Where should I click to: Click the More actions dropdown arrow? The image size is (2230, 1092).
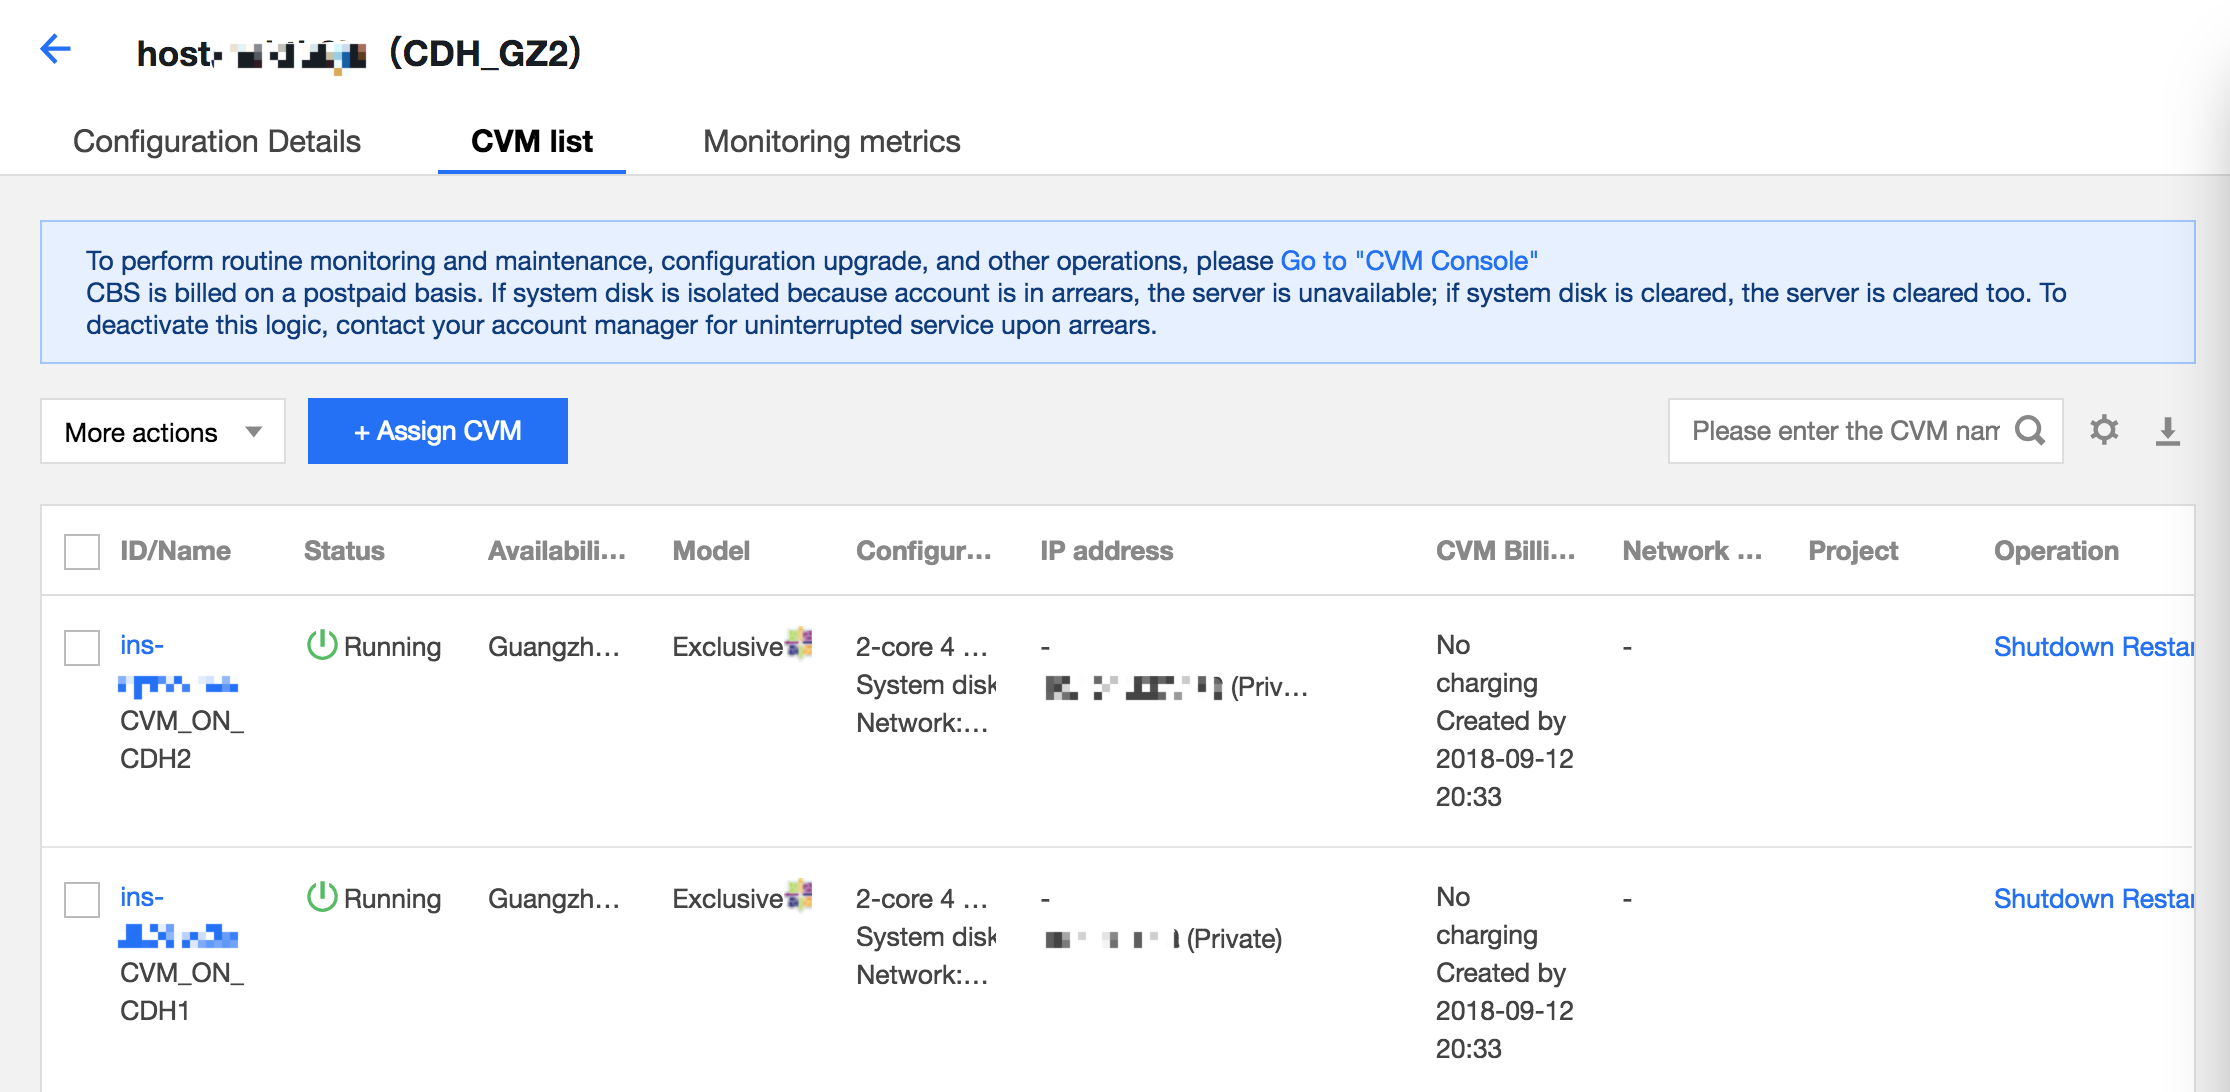coord(254,432)
